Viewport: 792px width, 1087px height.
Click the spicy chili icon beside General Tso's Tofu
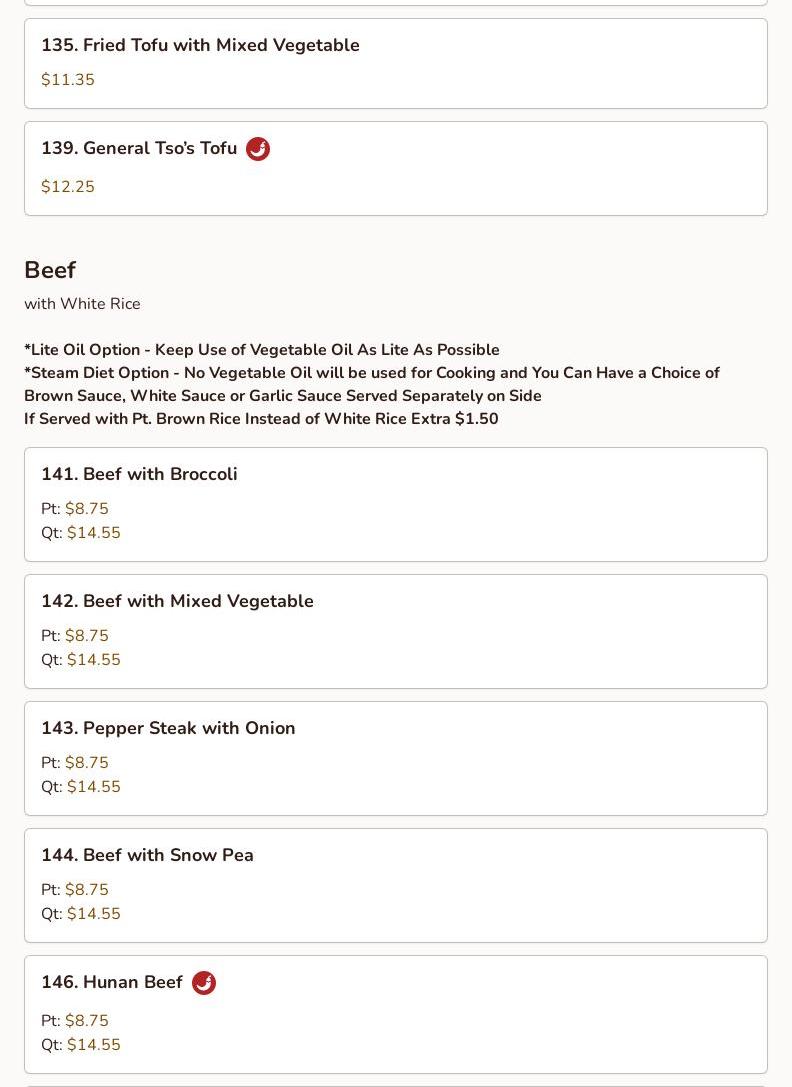258,149
